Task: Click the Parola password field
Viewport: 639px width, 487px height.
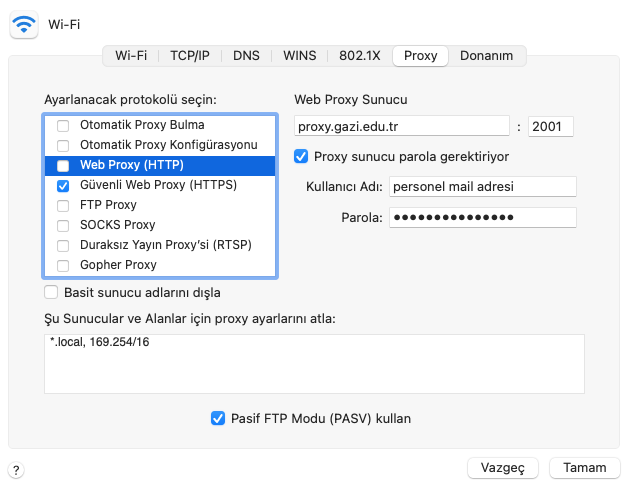Action: [483, 217]
